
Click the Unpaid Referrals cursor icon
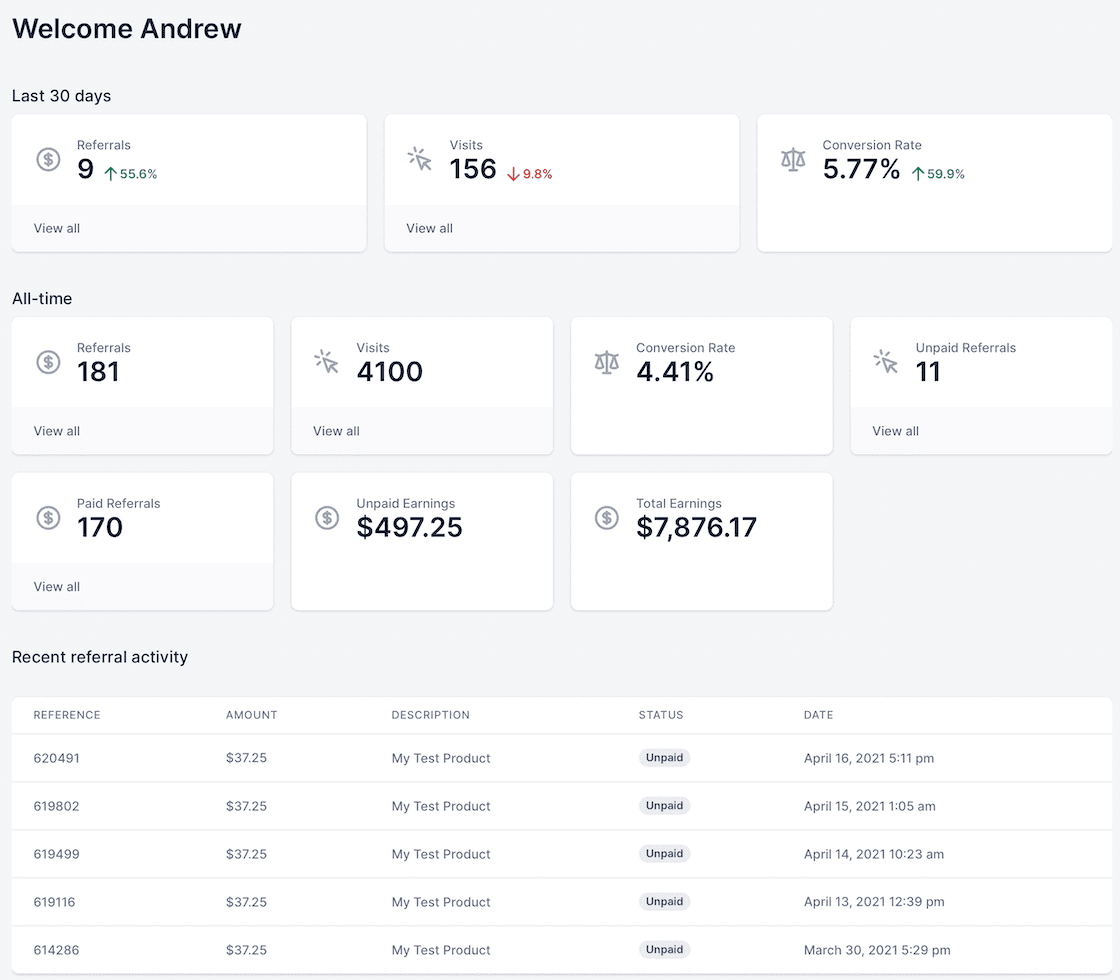coord(886,362)
